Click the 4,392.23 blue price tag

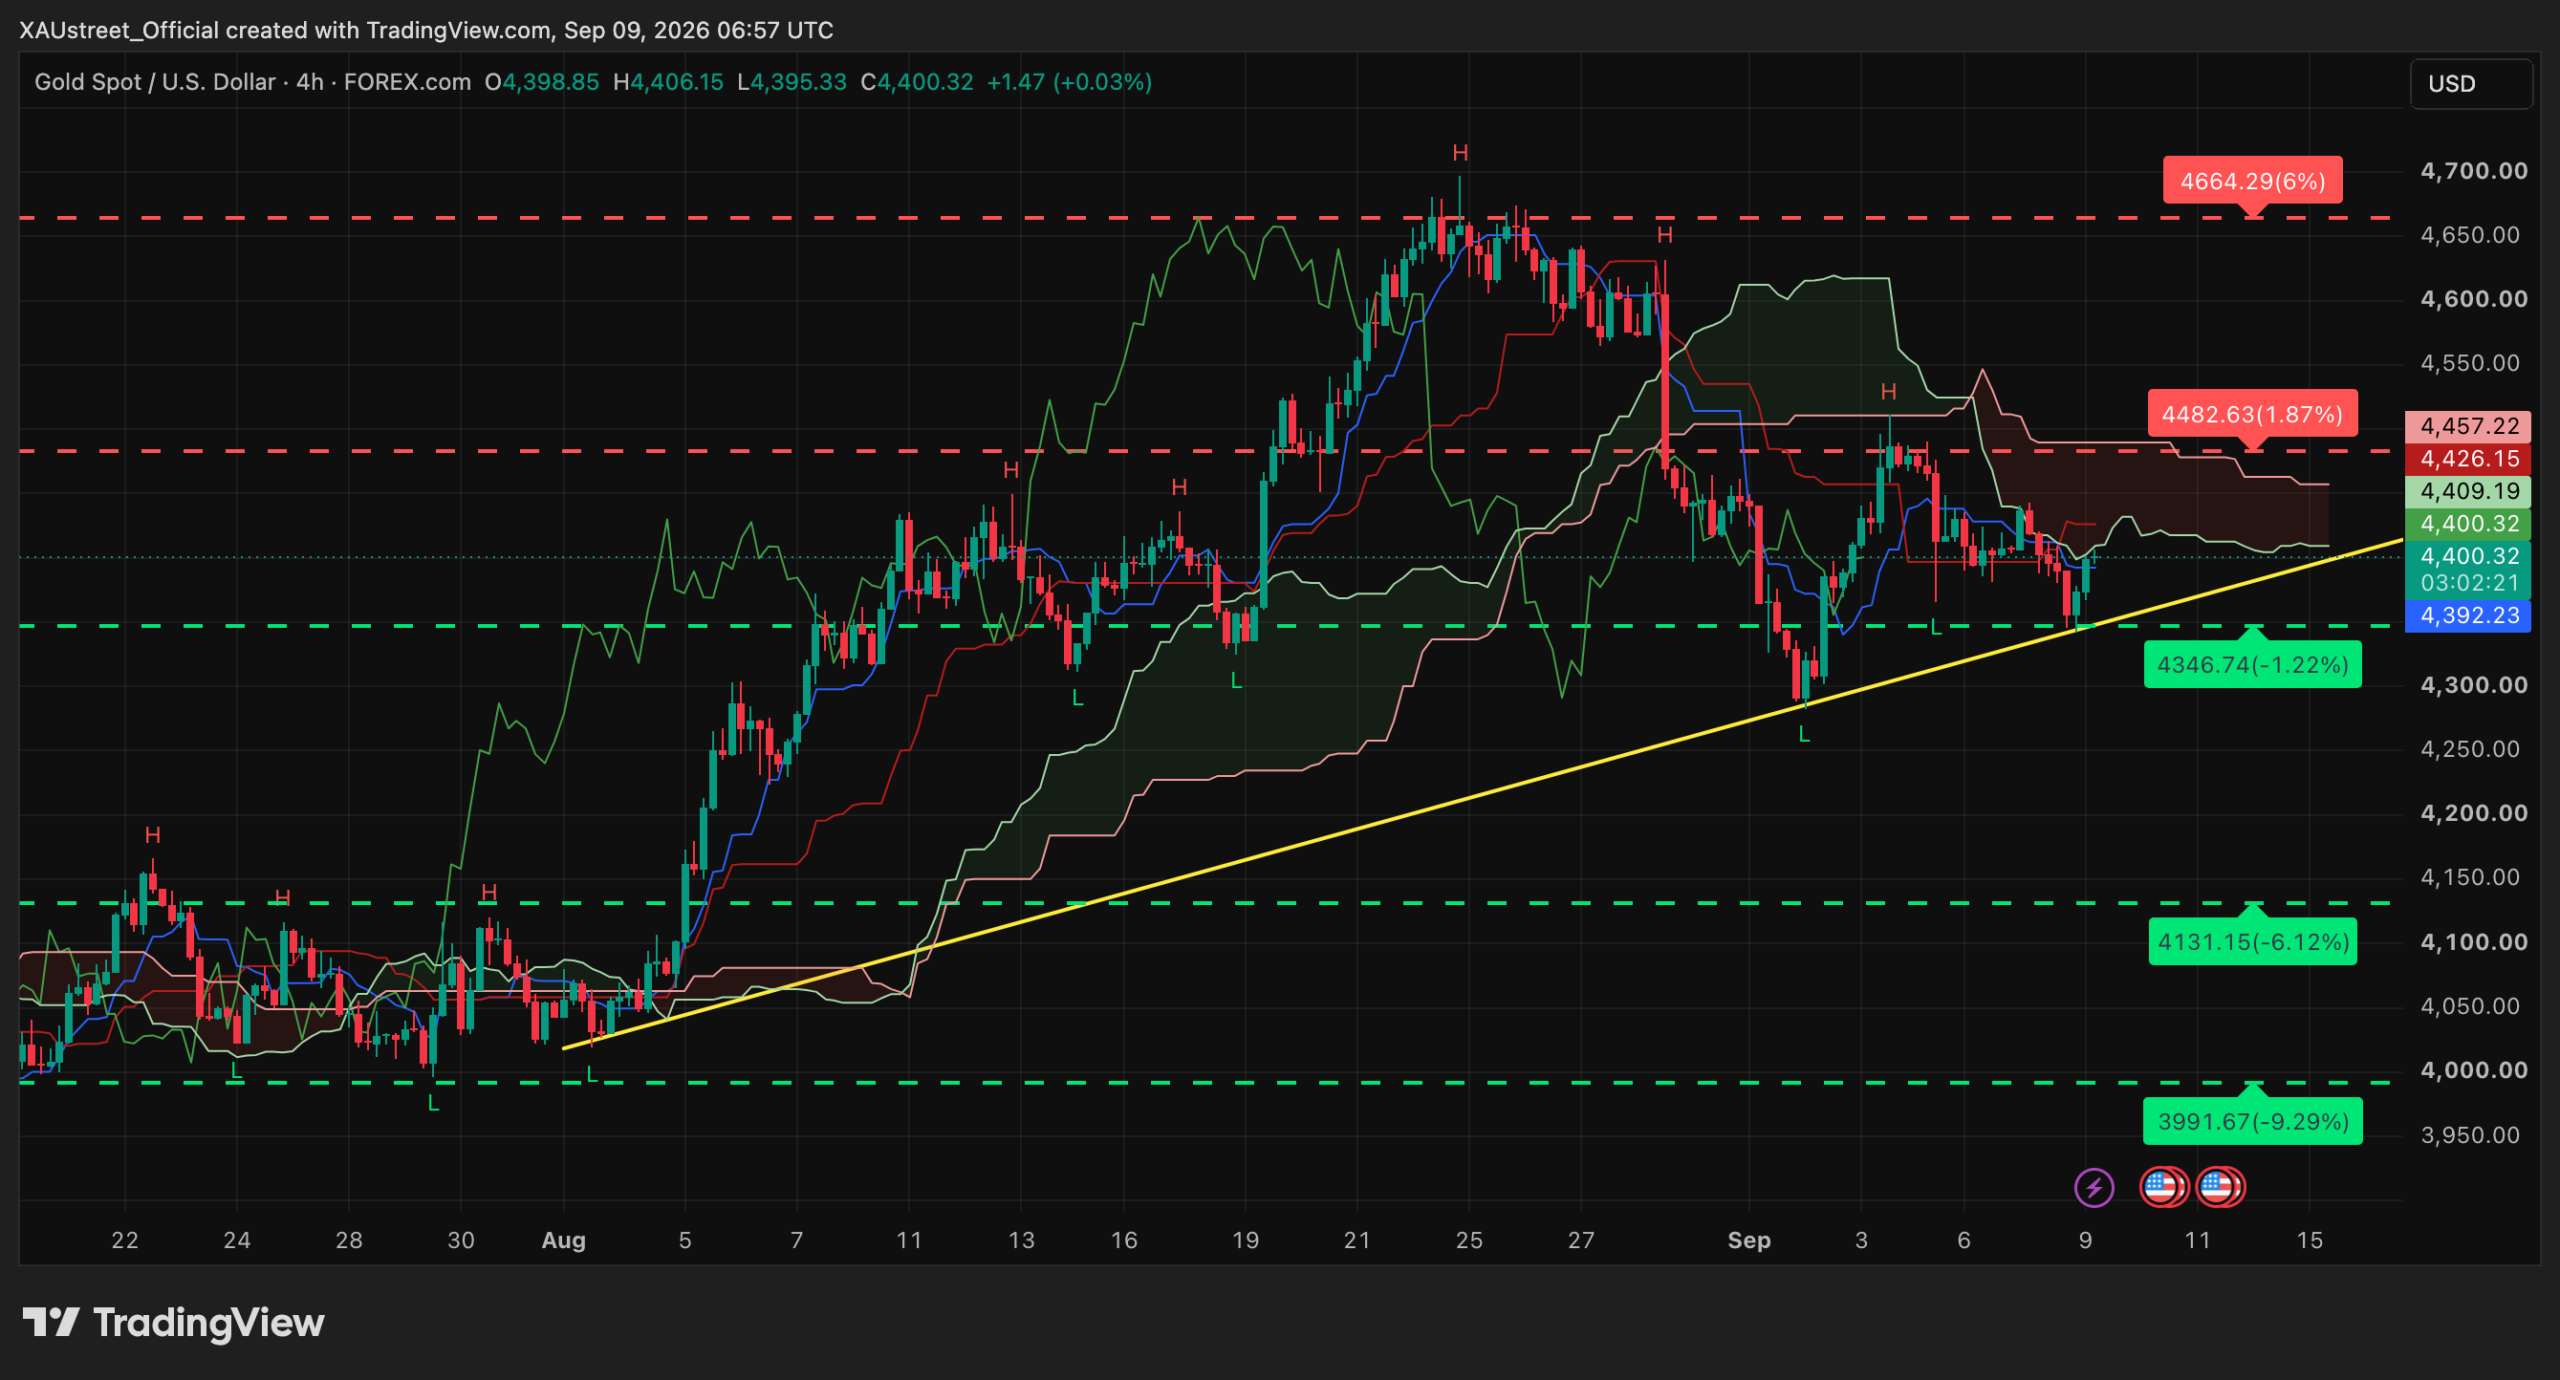pos(2468,615)
